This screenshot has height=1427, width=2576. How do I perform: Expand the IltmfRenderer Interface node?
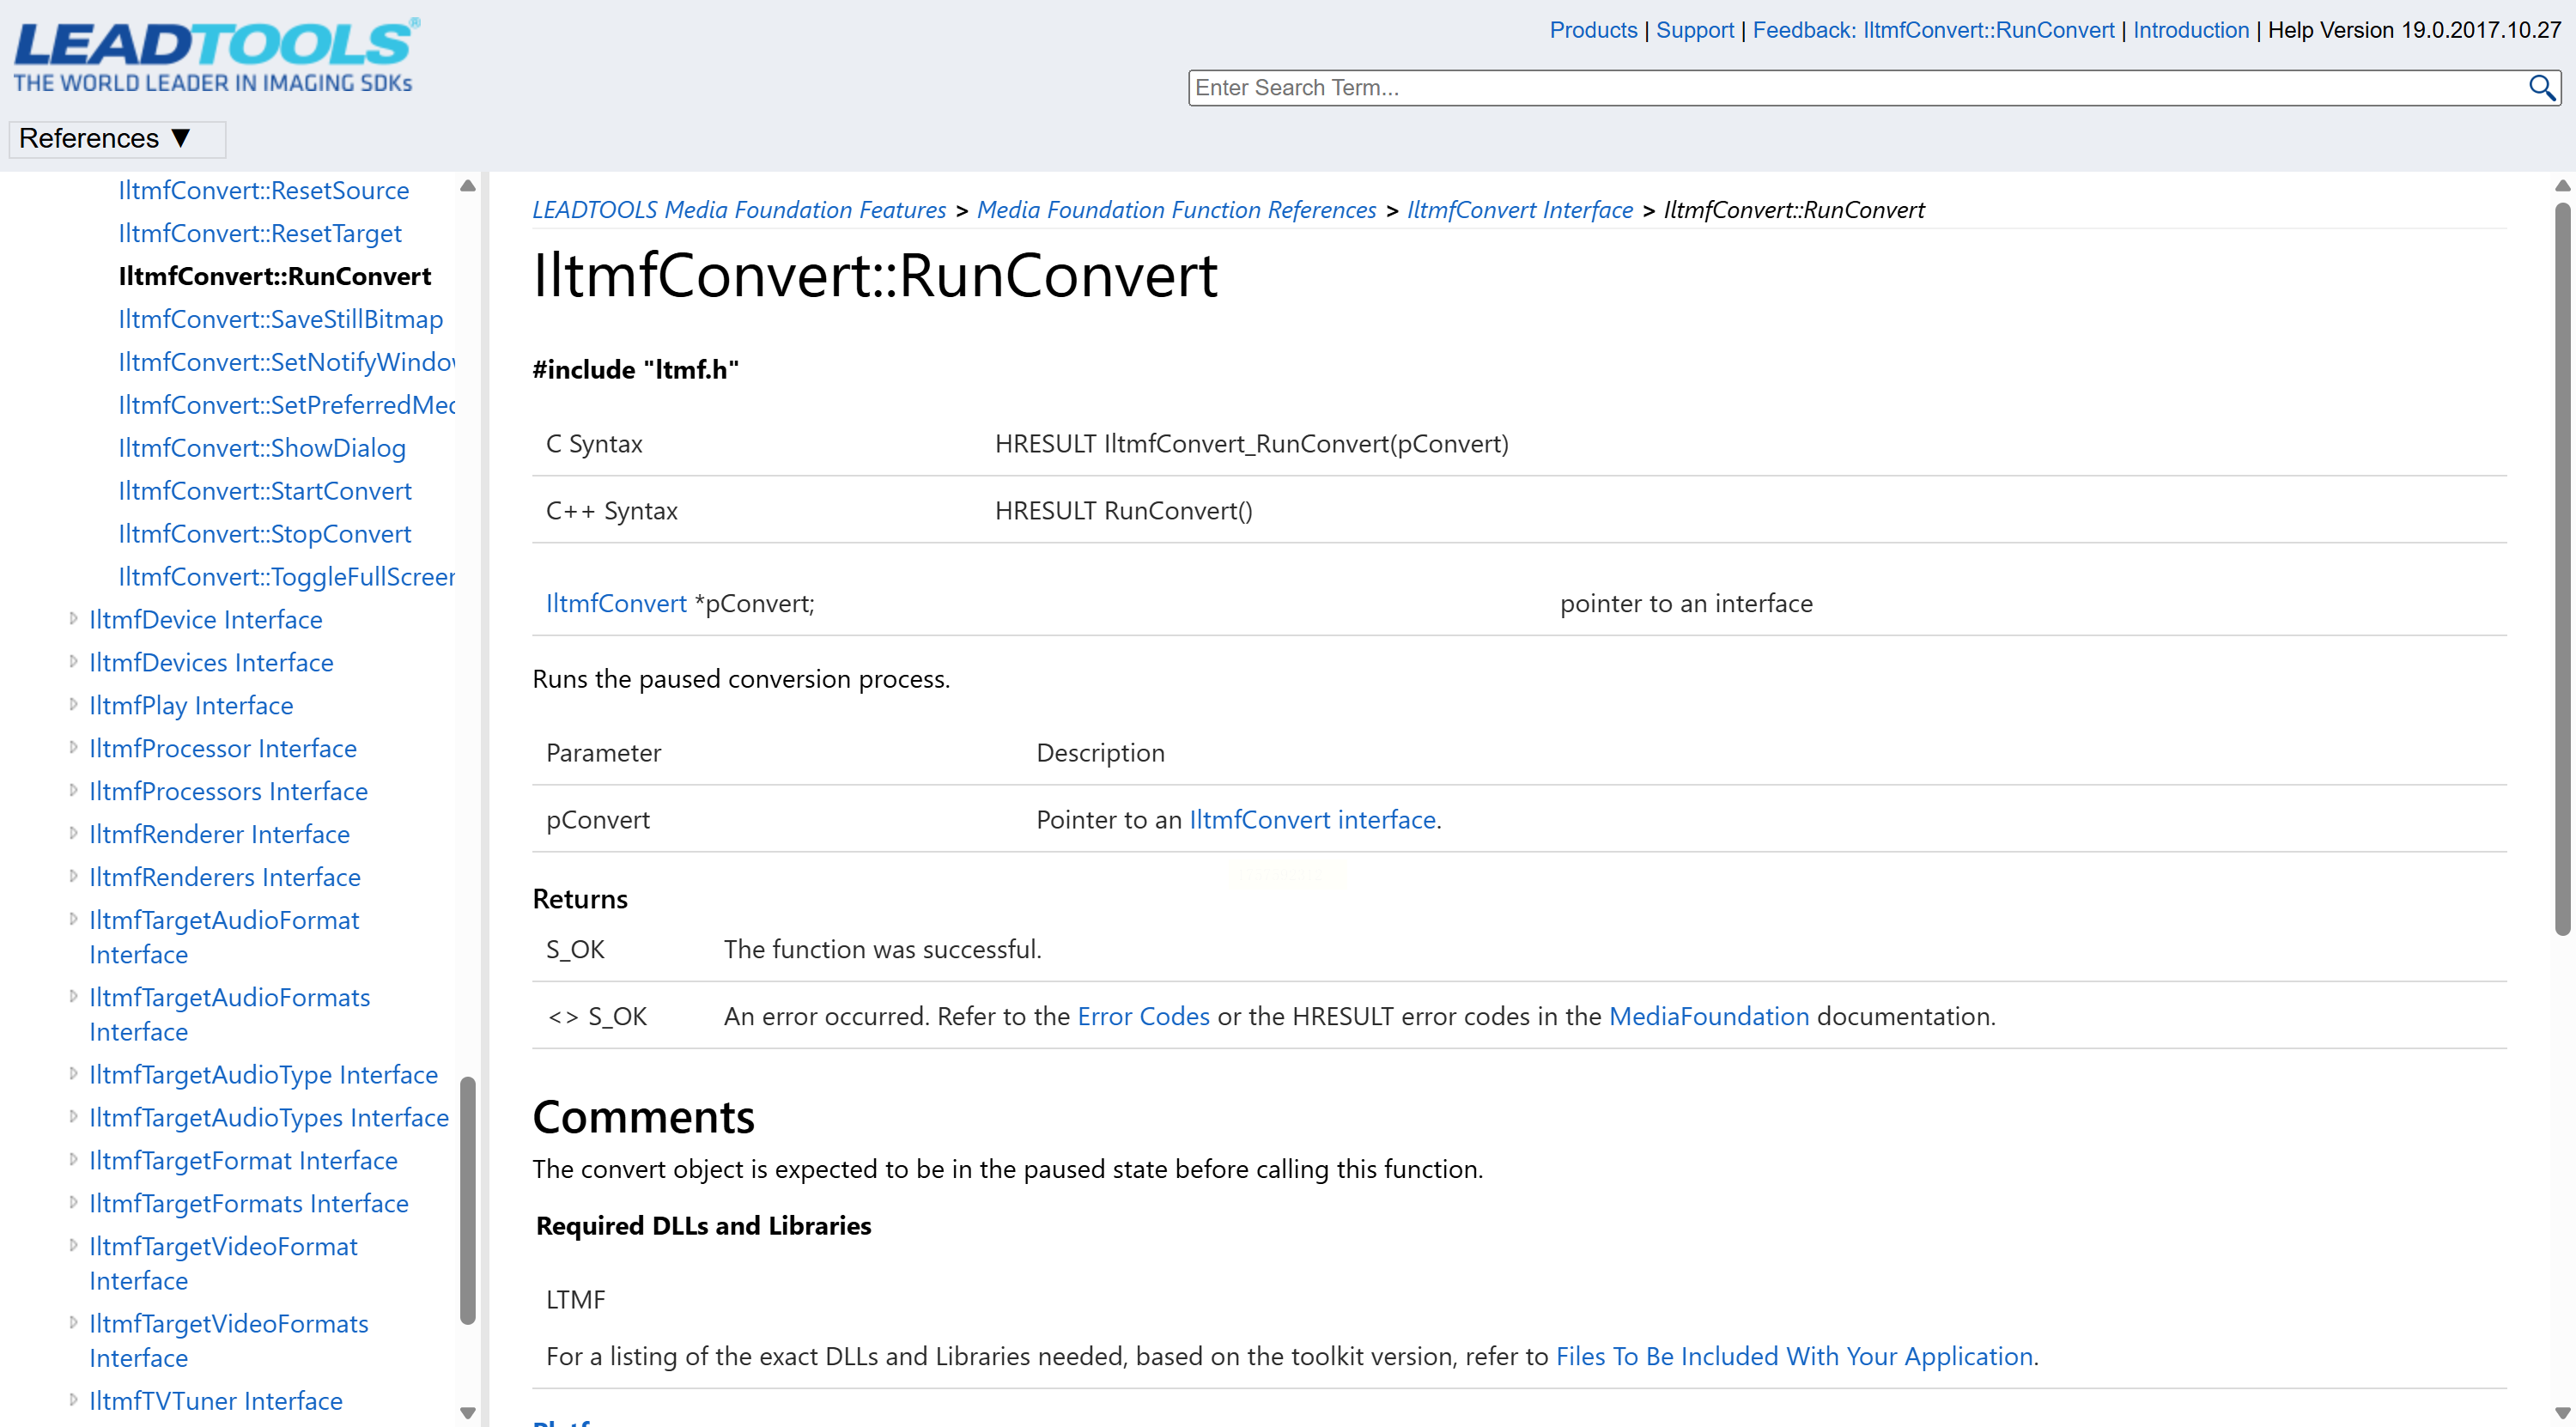click(x=73, y=834)
